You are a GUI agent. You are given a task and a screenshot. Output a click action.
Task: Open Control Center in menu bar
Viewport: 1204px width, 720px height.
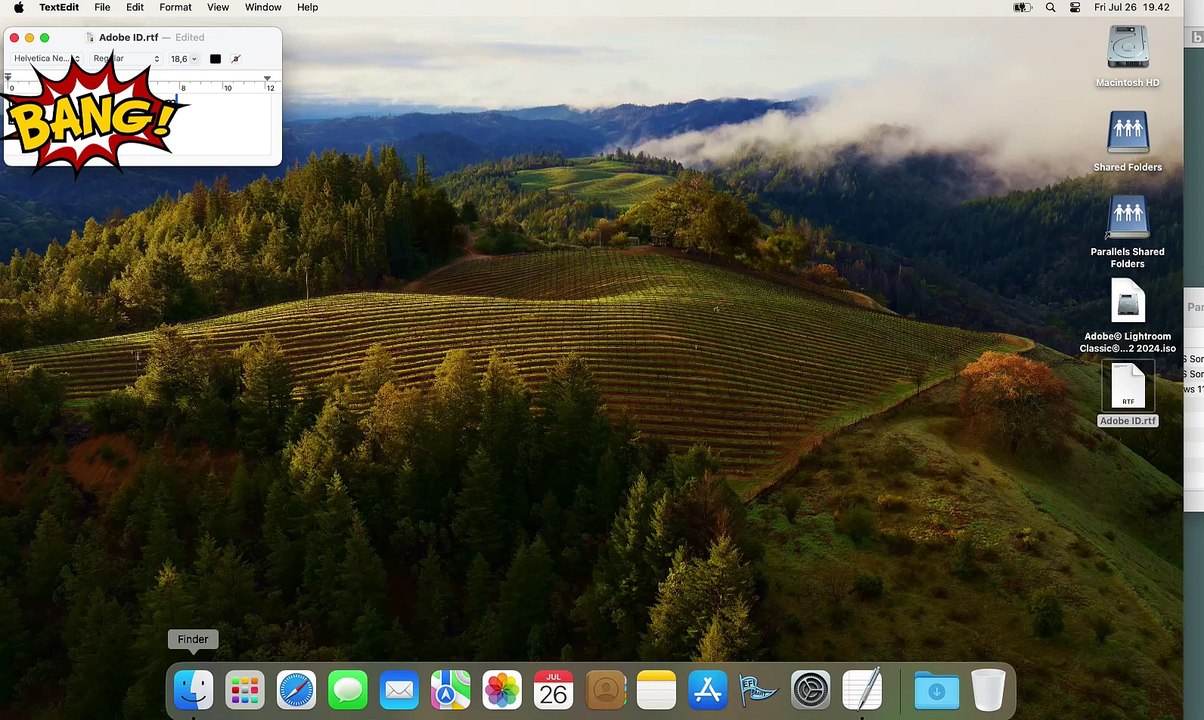tap(1075, 7)
